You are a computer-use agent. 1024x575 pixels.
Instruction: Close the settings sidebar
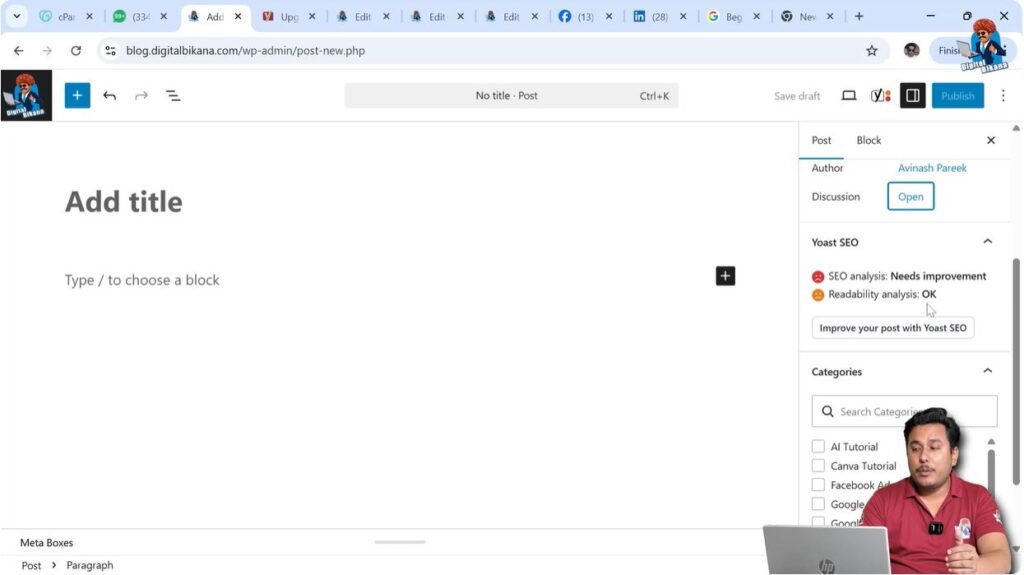(x=991, y=140)
